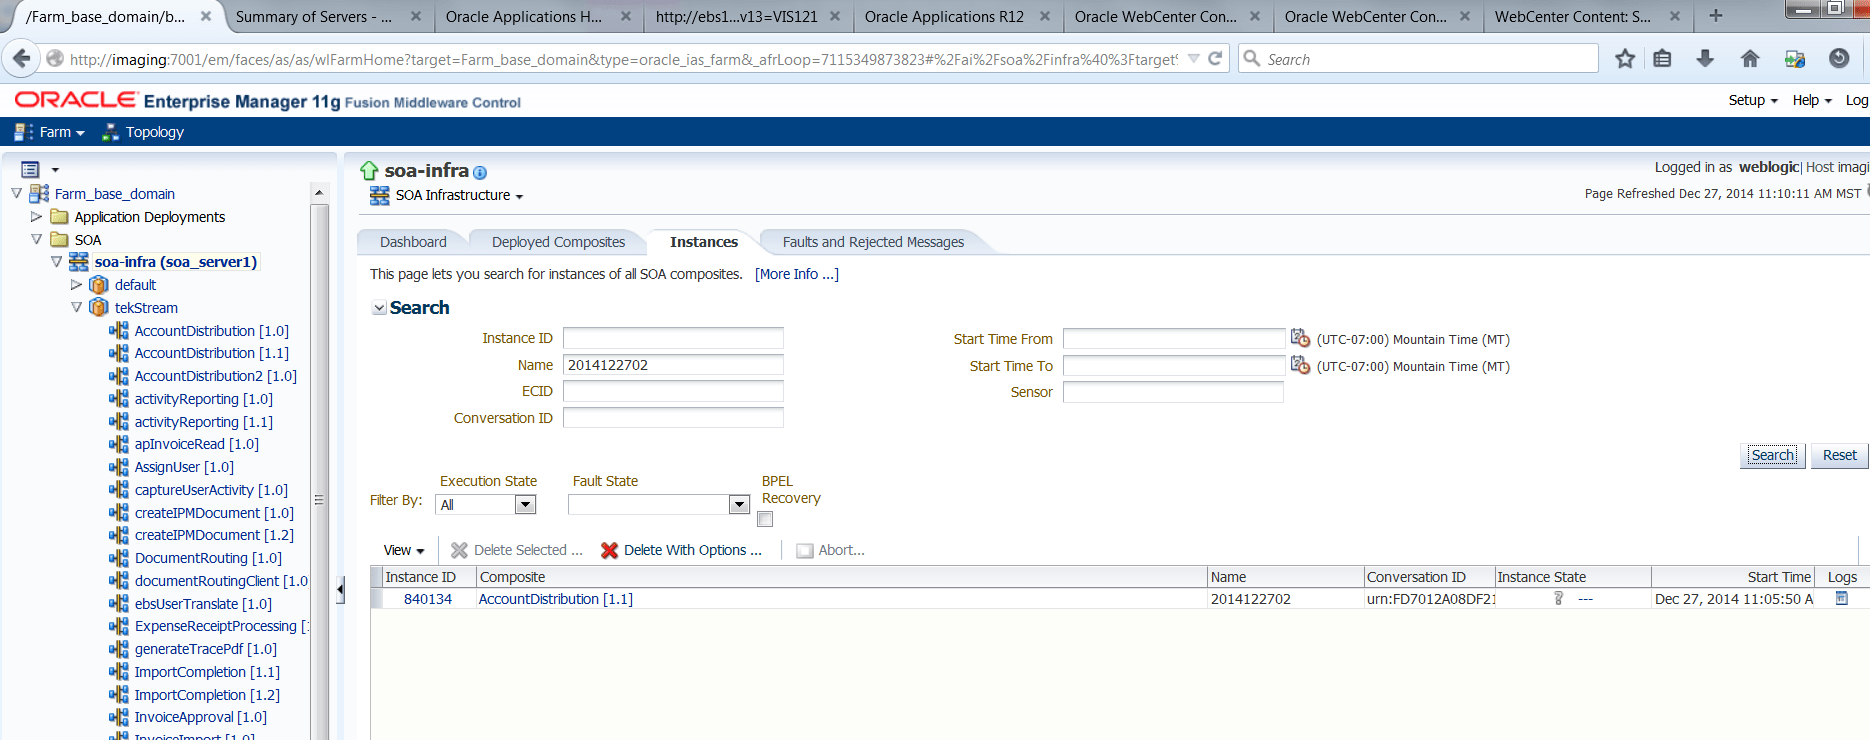
Task: Select InvoiceApproval [1.0] in the tree
Action: (200, 717)
